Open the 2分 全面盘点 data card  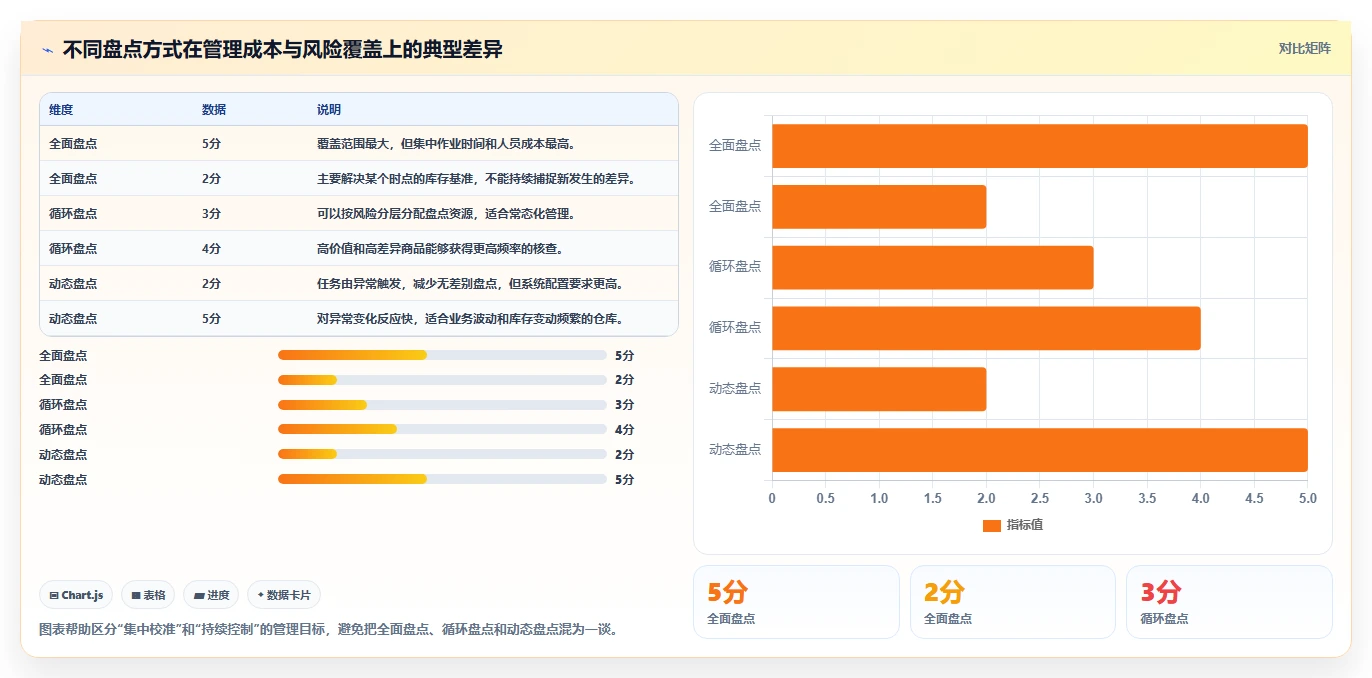[x=1013, y=602]
